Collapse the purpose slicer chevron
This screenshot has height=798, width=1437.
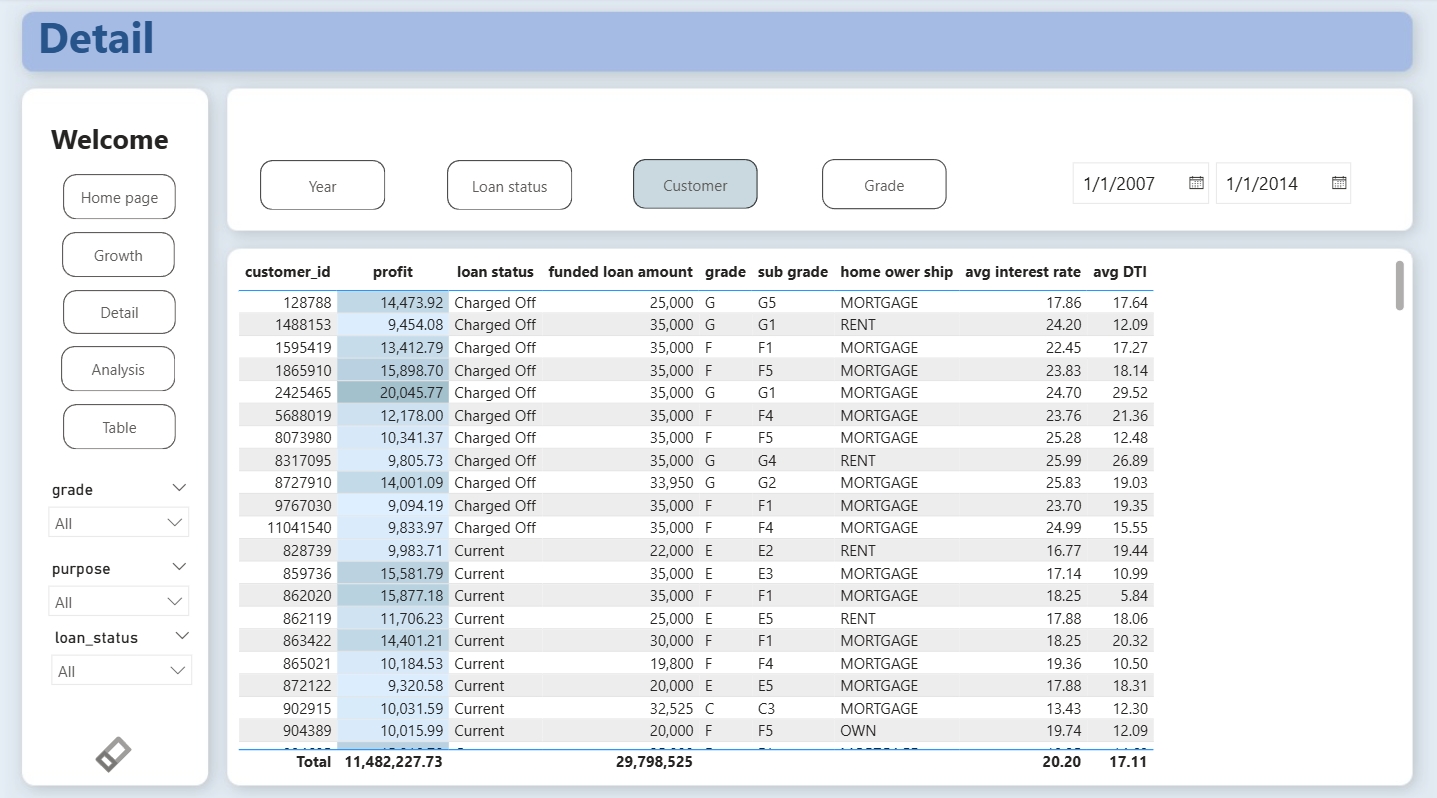coord(179,567)
